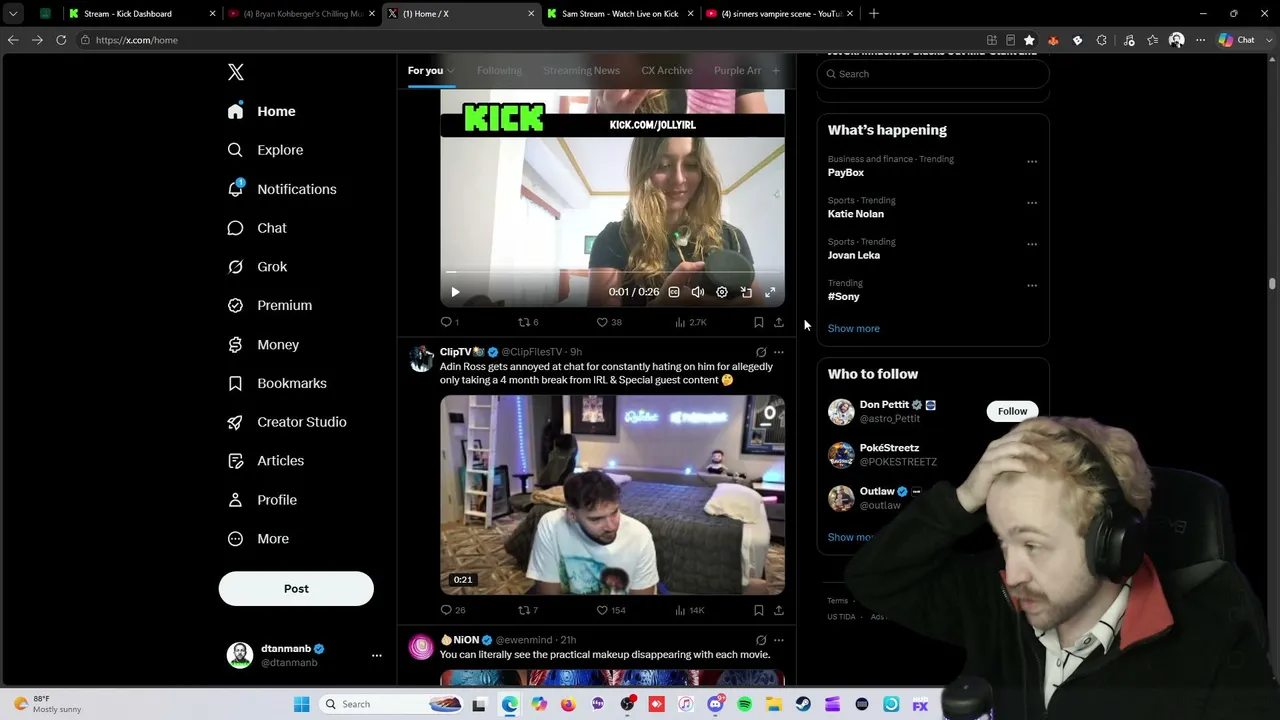Screen dimensions: 1280x720
Task: Launch Grok from the X sidebar
Action: [257, 267]
